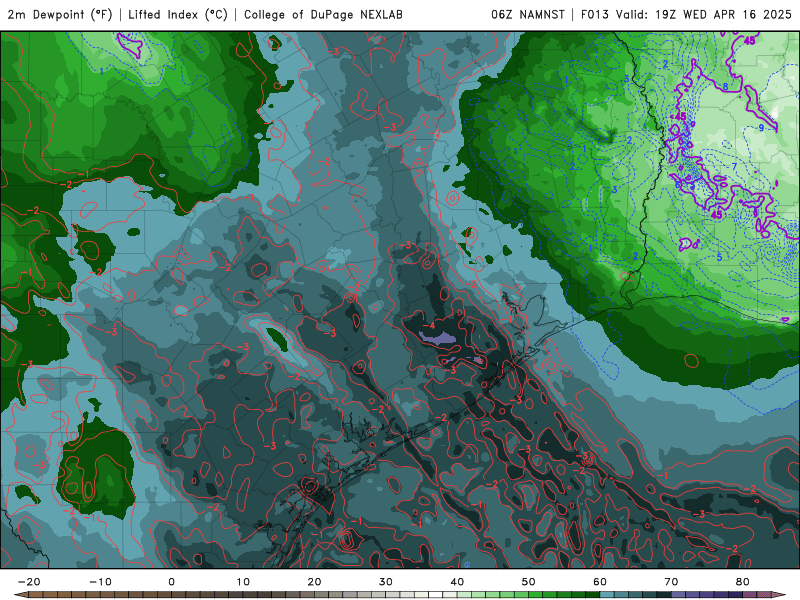Click the blue "7" contour label
Screen dimensions: 800x600
click(734, 166)
